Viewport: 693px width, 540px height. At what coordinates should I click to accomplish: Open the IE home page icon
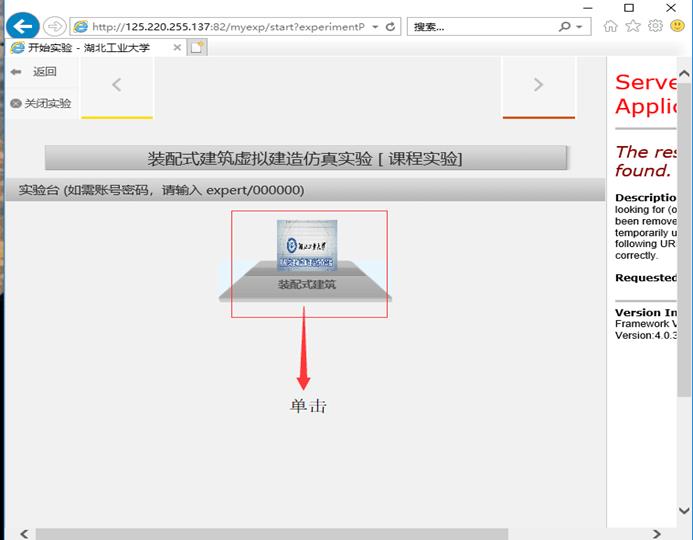610,27
